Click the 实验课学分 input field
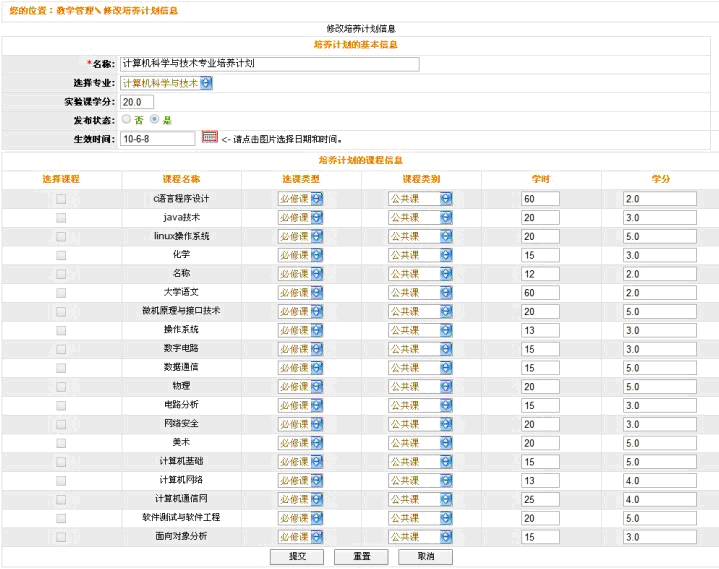This screenshot has height=569, width=719. [x=137, y=102]
